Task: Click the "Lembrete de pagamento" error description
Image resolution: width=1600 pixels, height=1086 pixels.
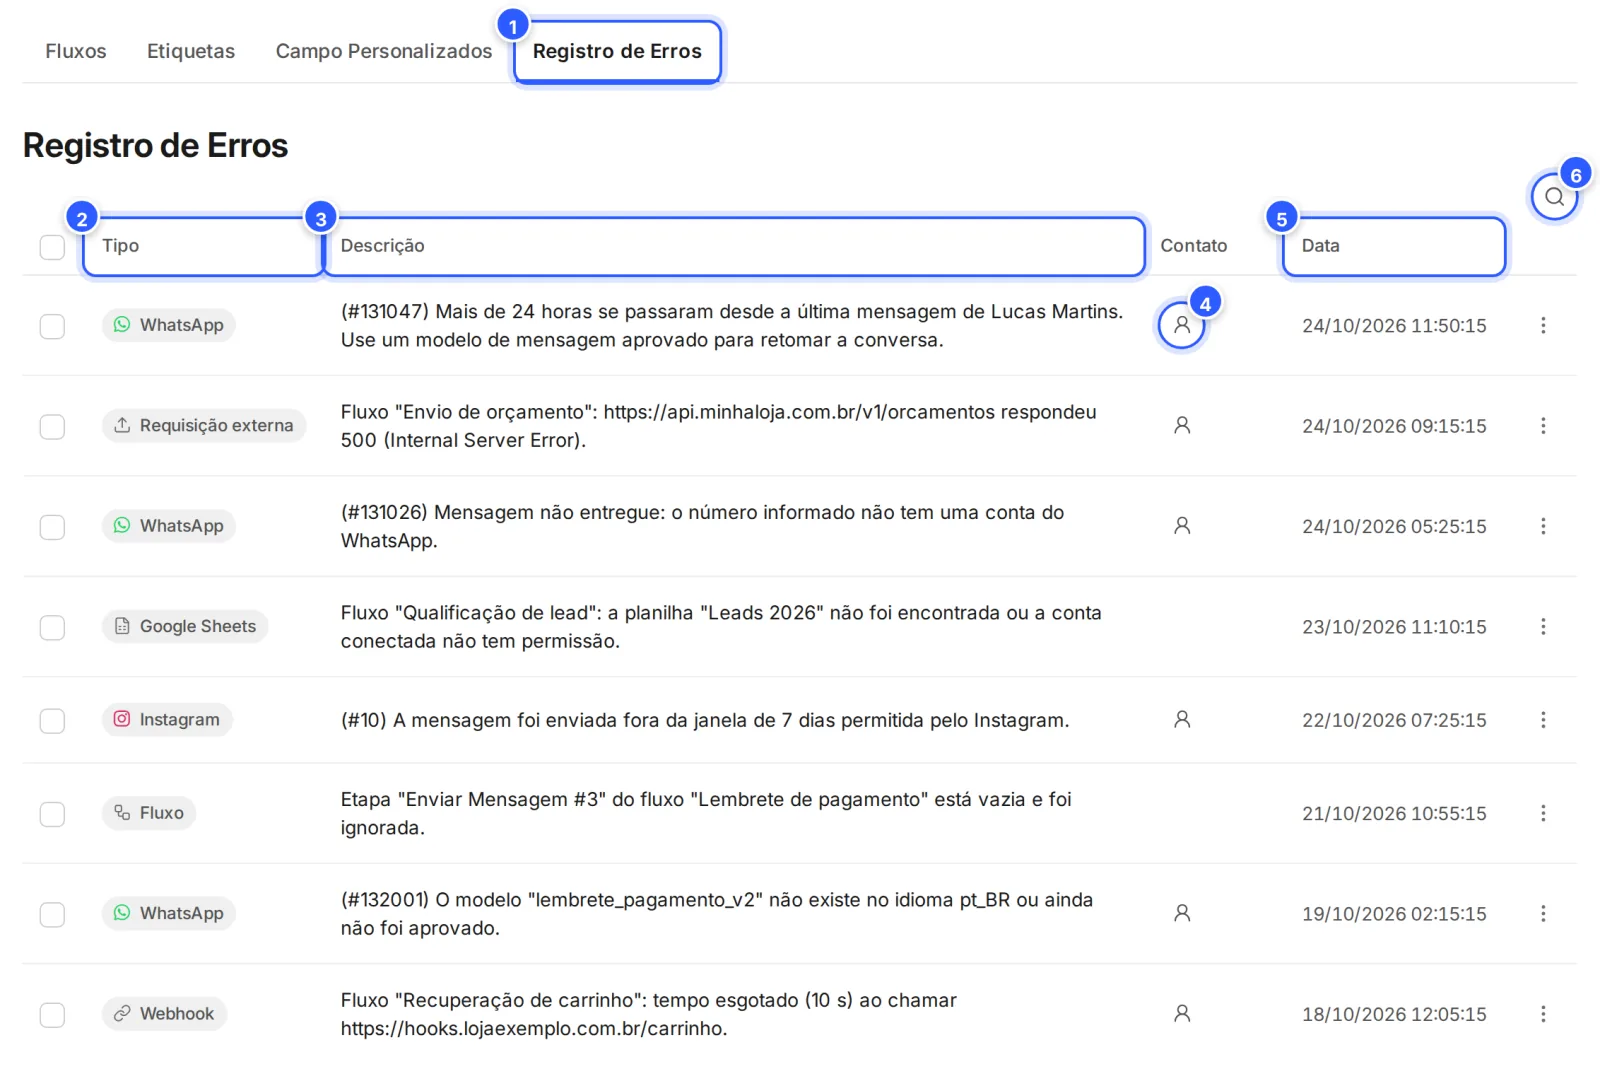Action: tap(706, 814)
